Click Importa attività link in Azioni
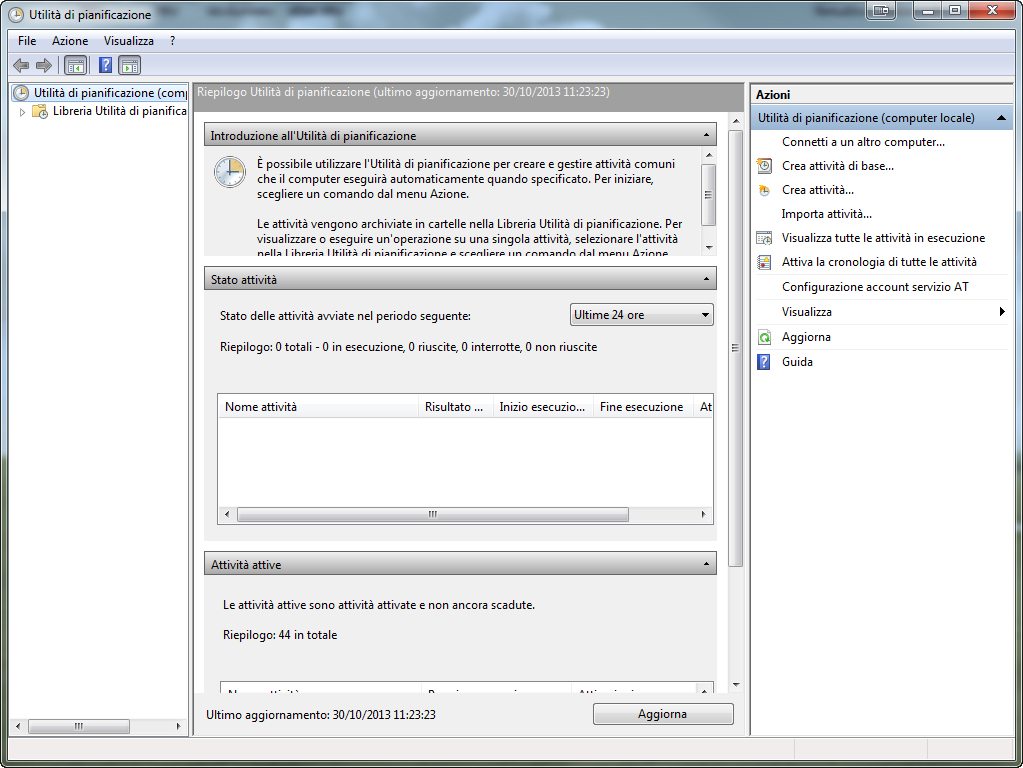Image resolution: width=1023 pixels, height=768 pixels. (826, 214)
